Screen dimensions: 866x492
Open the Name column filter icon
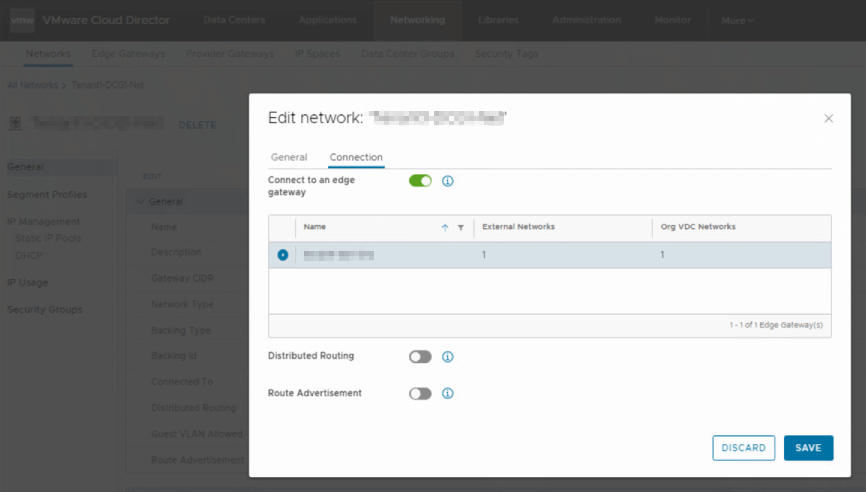(460, 227)
